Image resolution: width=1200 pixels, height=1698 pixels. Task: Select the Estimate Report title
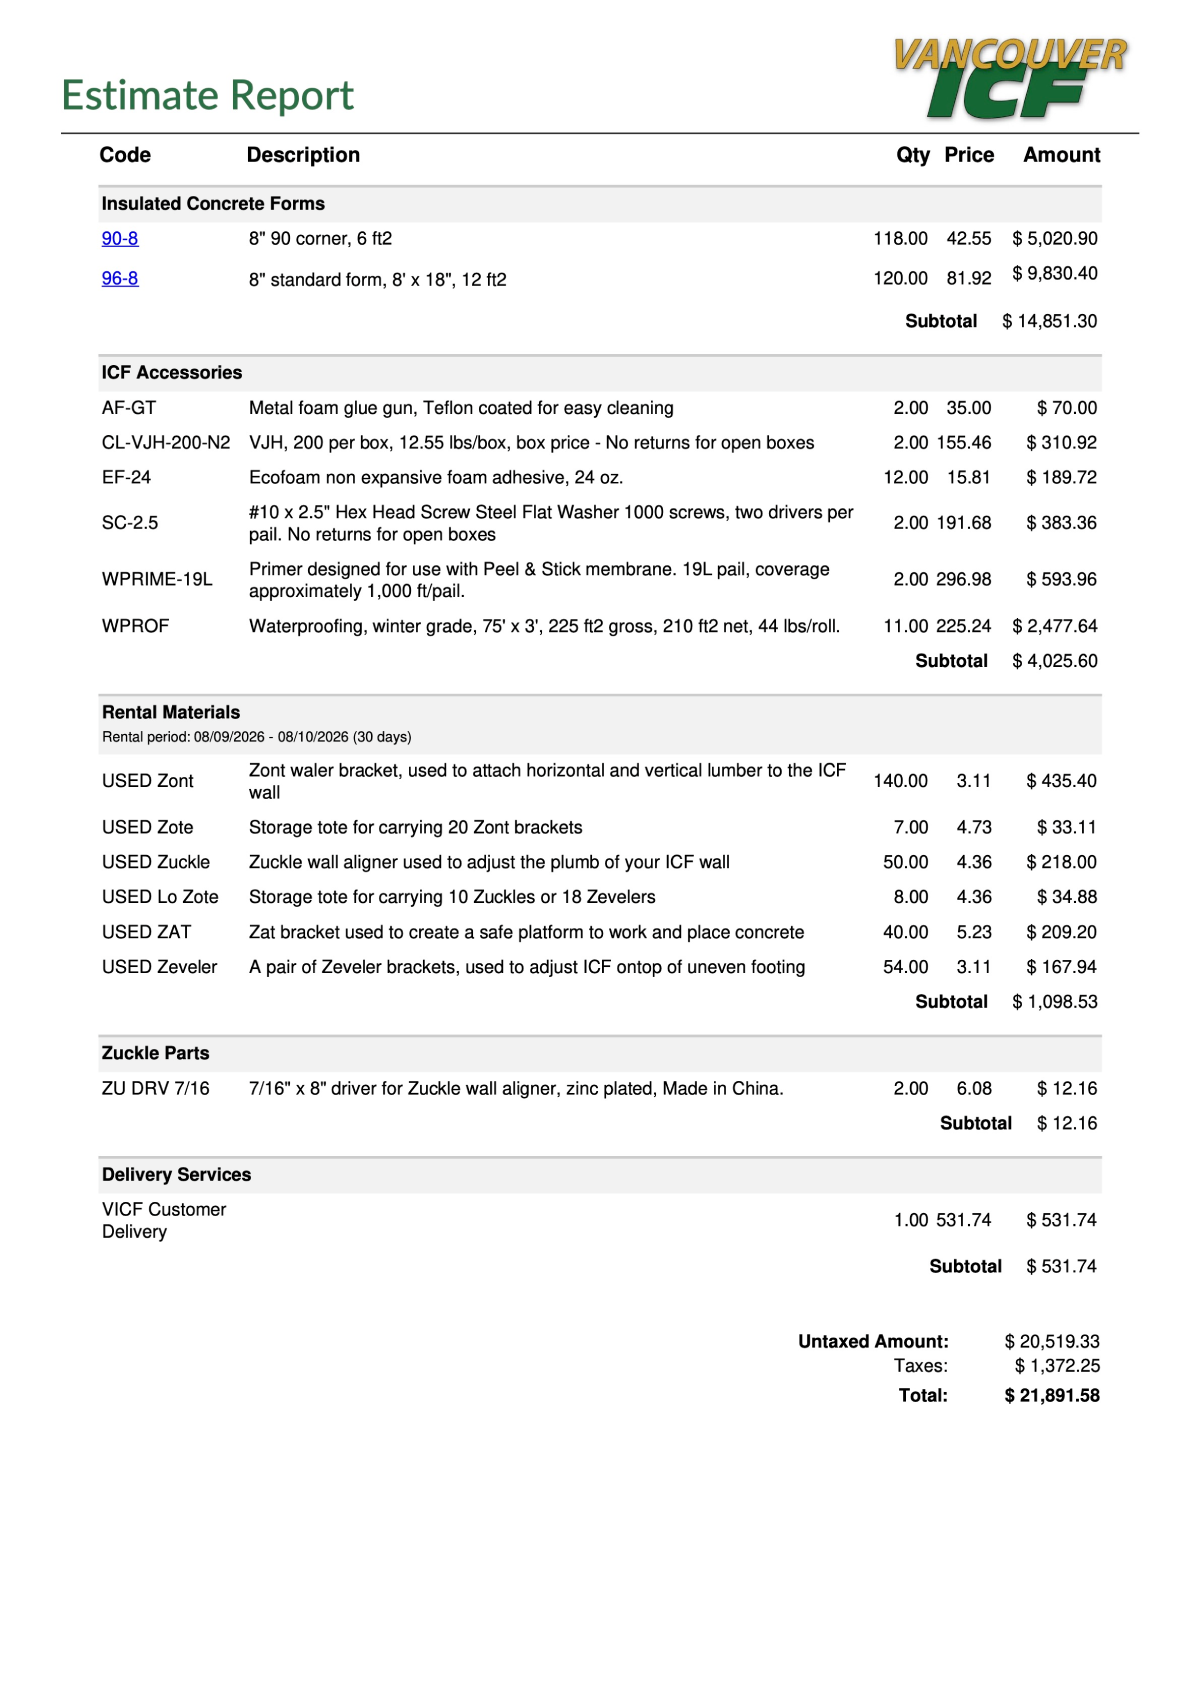tap(208, 96)
